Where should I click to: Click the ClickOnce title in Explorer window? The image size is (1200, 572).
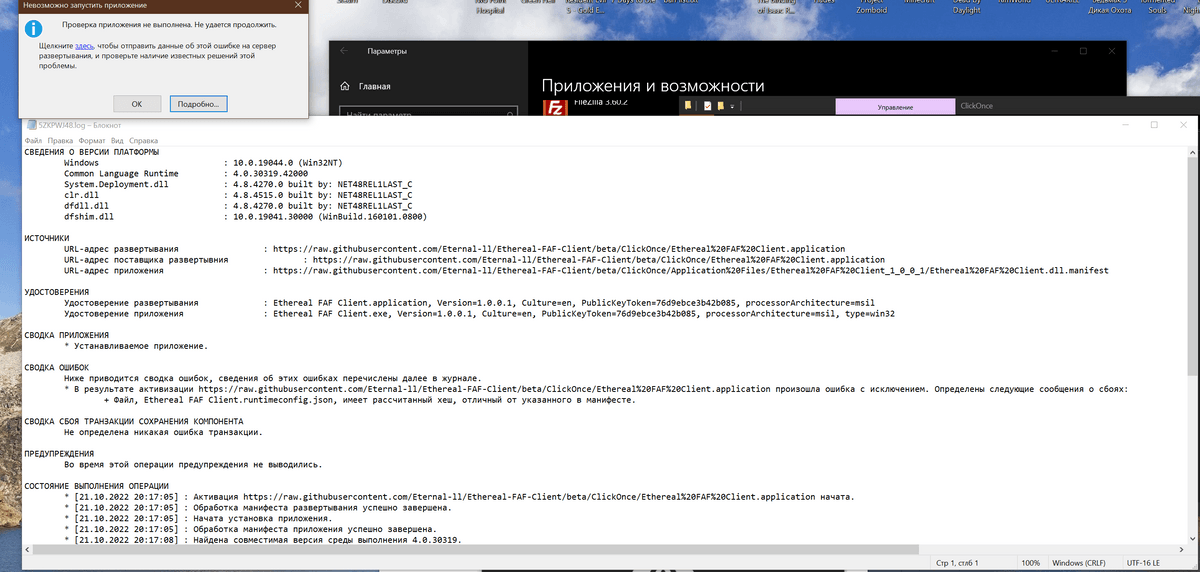point(976,104)
